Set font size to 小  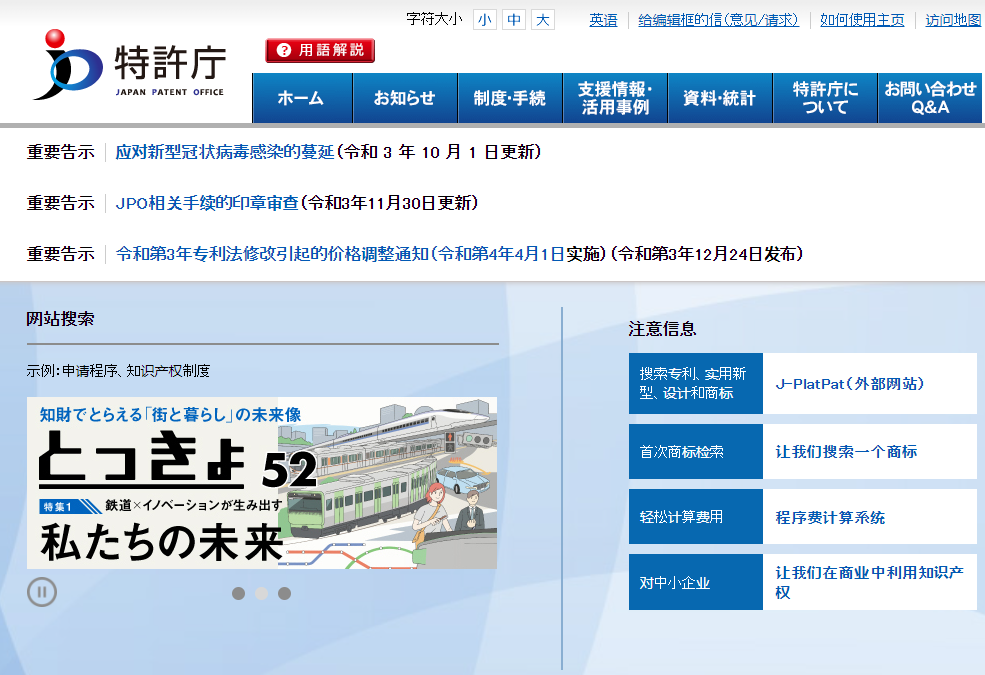tap(484, 19)
